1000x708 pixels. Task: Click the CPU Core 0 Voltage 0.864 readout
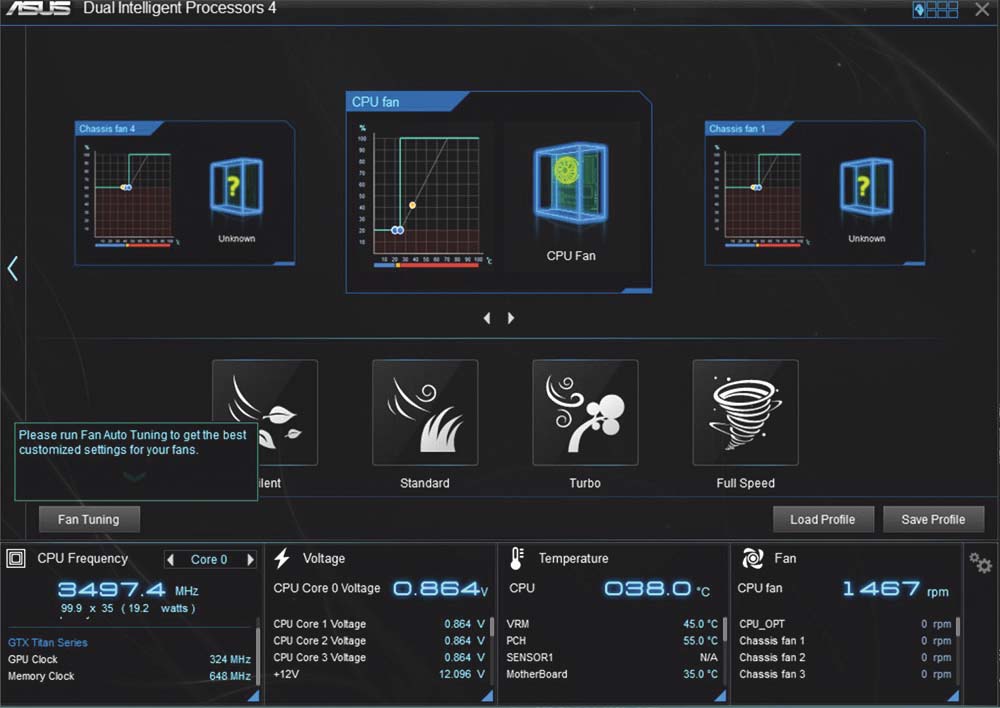440,589
